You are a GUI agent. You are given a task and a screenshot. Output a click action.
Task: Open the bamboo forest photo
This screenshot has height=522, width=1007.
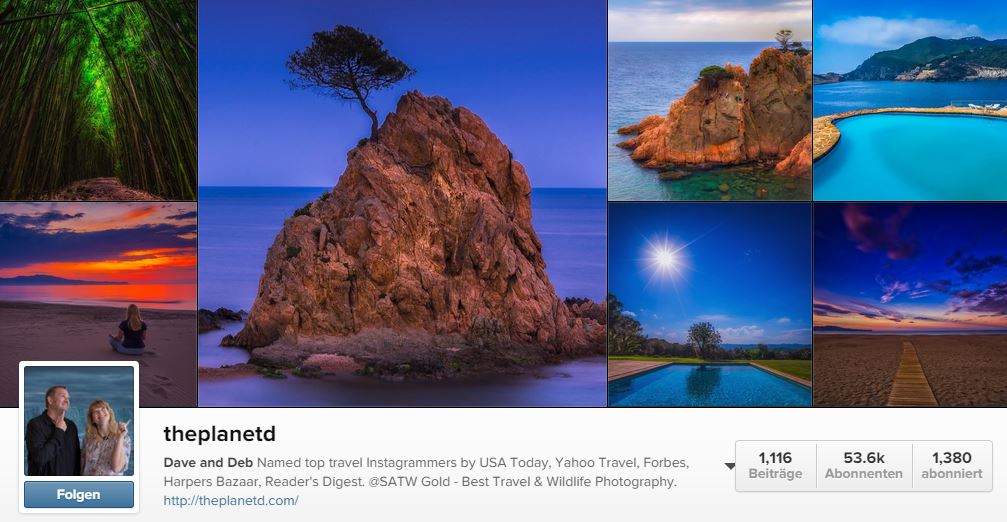[x=98, y=100]
